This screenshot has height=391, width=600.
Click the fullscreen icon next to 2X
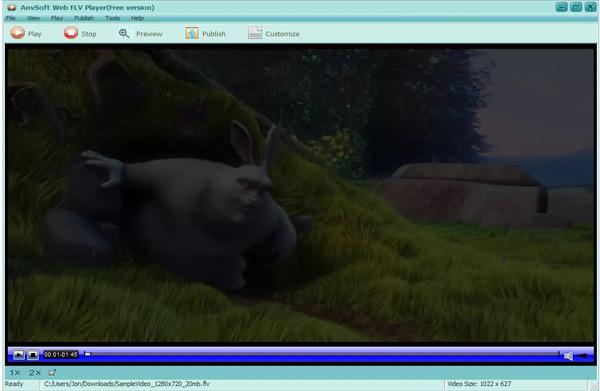(x=52, y=373)
